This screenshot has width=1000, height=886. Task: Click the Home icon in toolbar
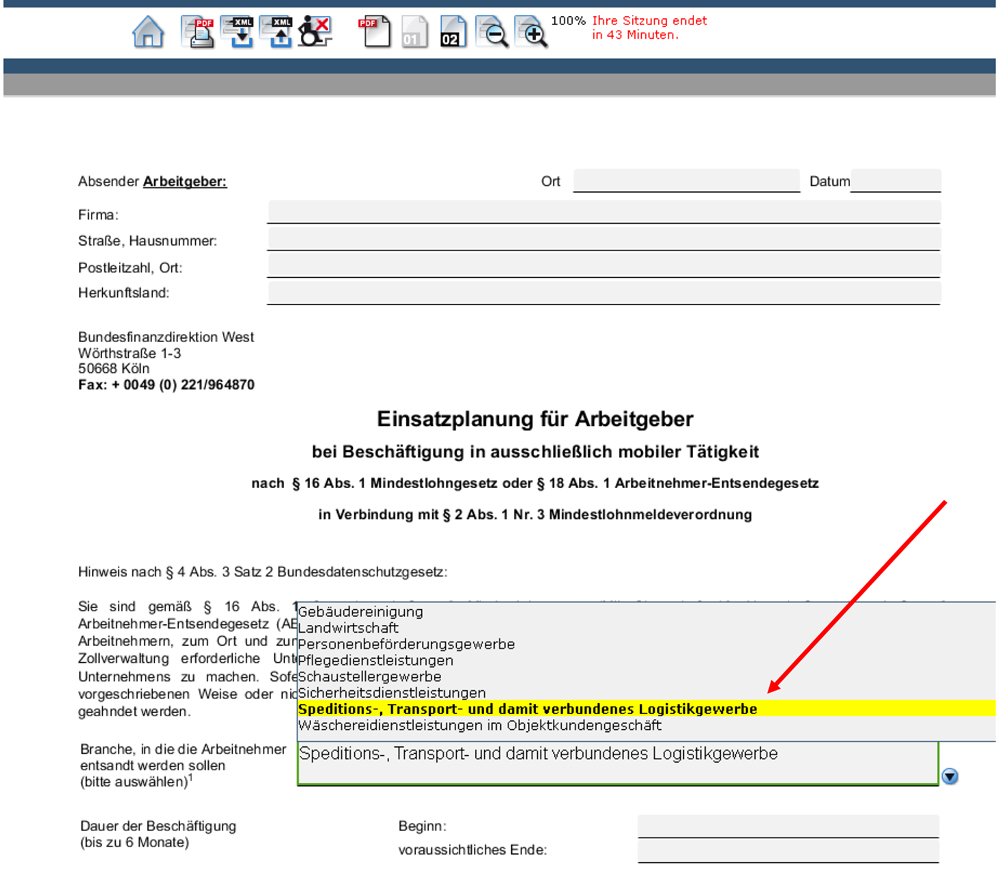(148, 33)
